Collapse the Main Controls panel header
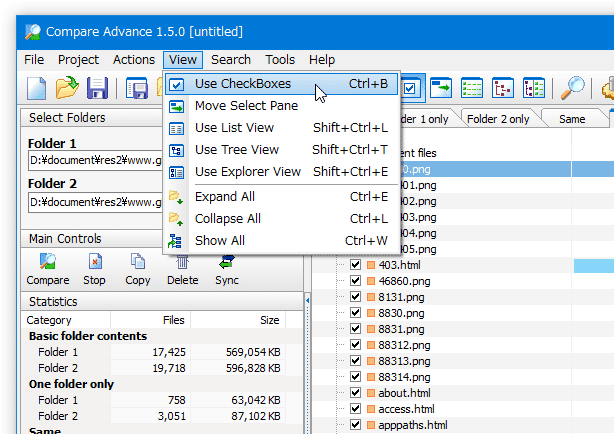The image size is (614, 434). 92,239
